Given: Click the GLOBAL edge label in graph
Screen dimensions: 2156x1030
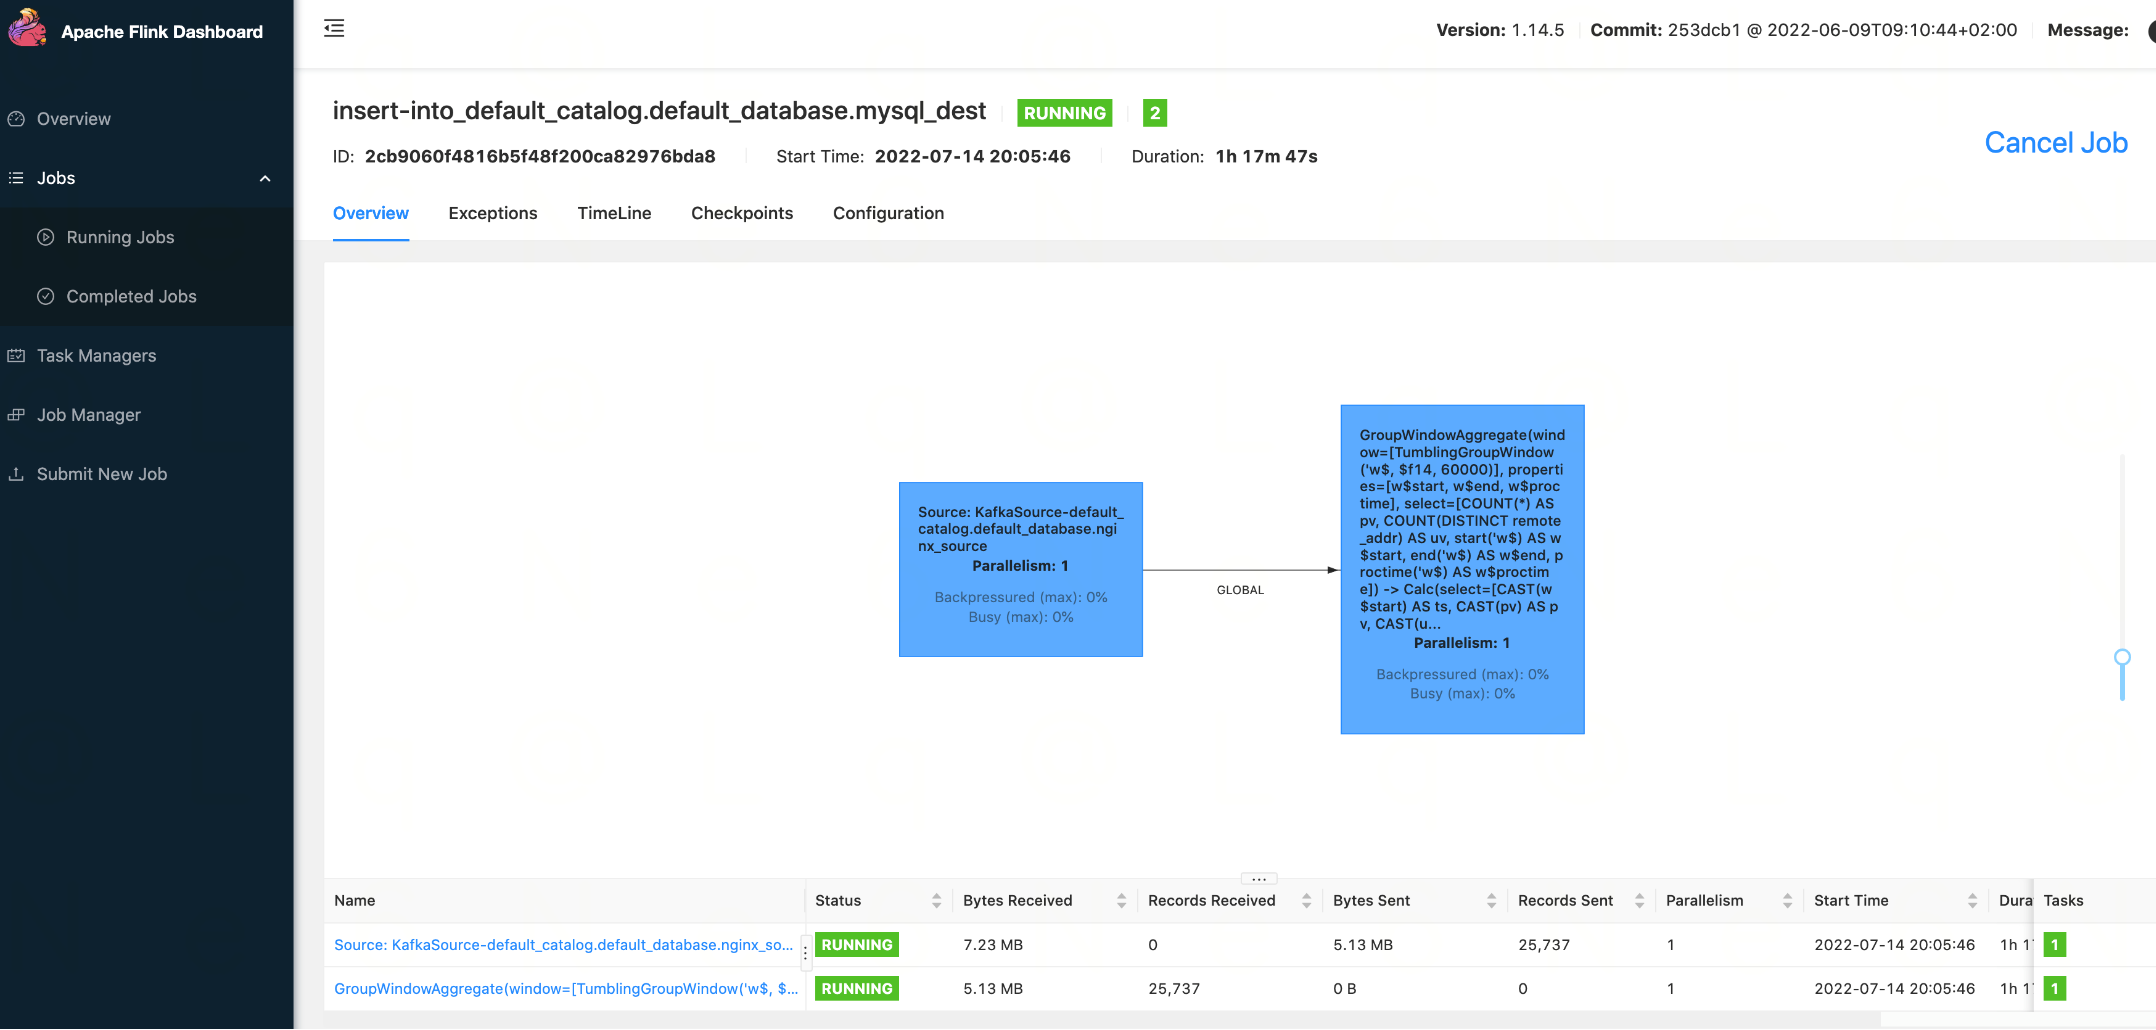Looking at the screenshot, I should point(1240,590).
